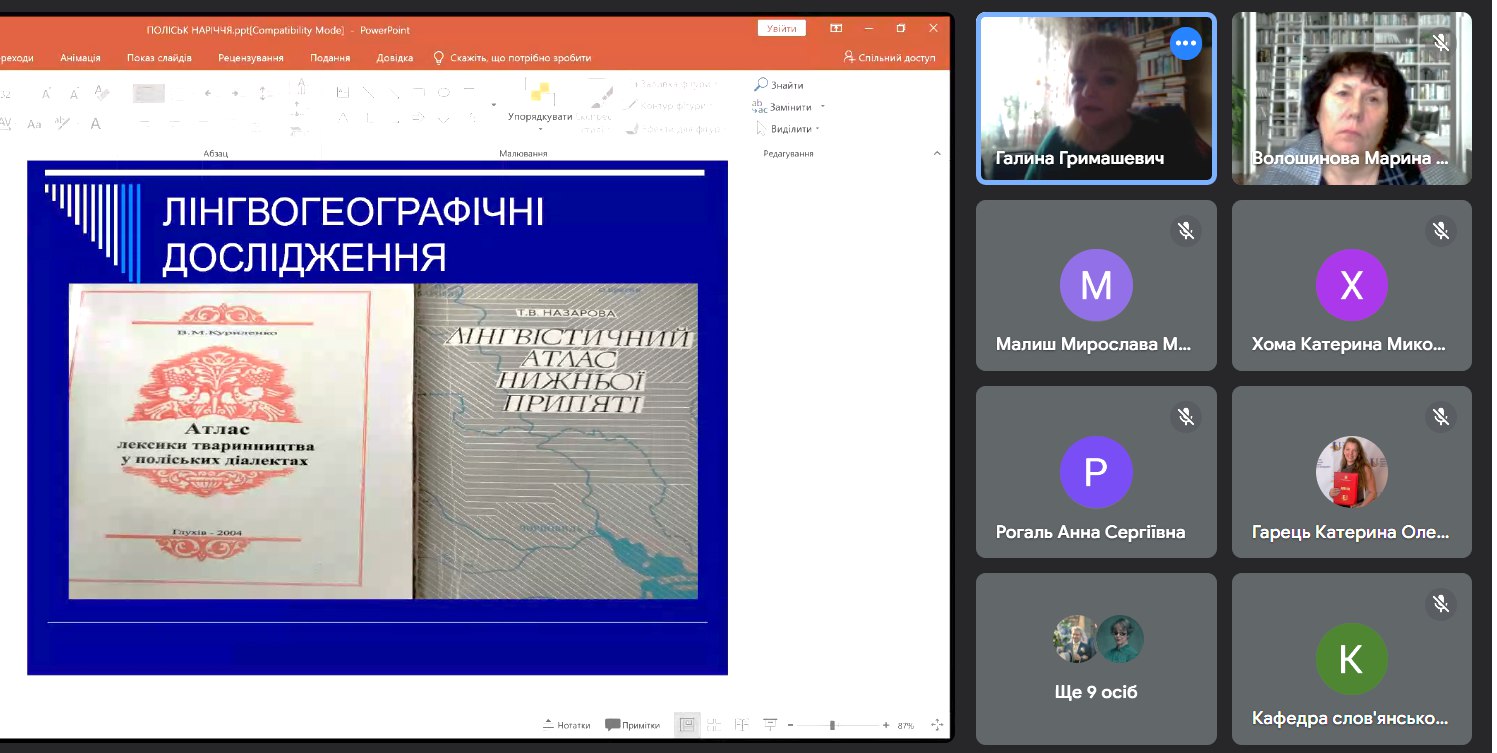
Task: Switch to Slide Sorter view
Action: tap(714, 725)
